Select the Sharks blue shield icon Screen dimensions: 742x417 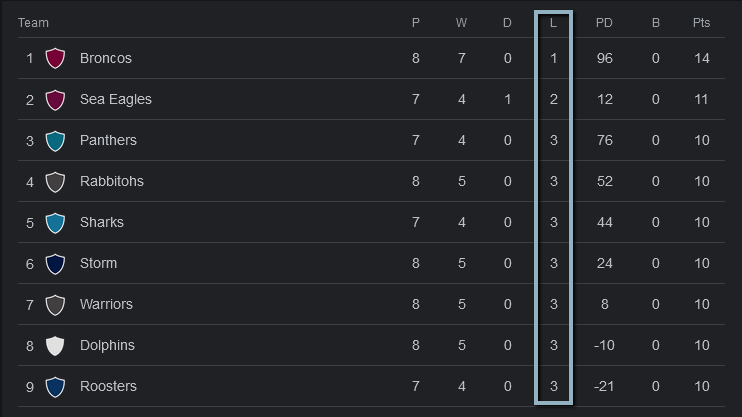55,222
